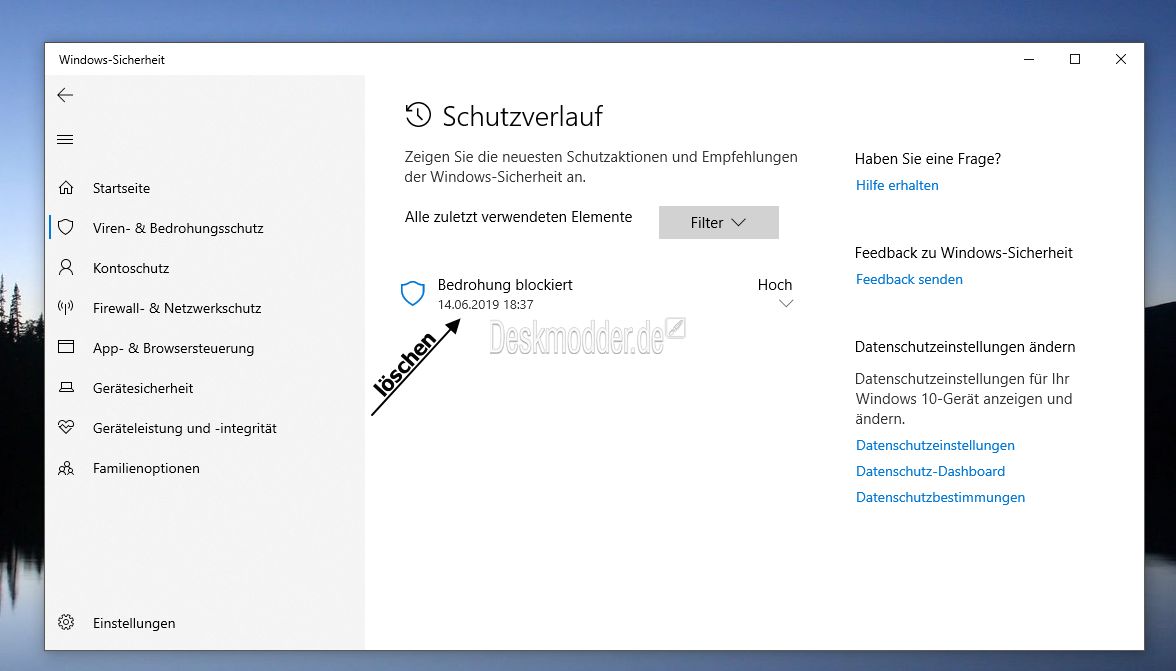The height and width of the screenshot is (671, 1176).
Task: Click the Geräteleistung heart icon
Action: coord(66,427)
